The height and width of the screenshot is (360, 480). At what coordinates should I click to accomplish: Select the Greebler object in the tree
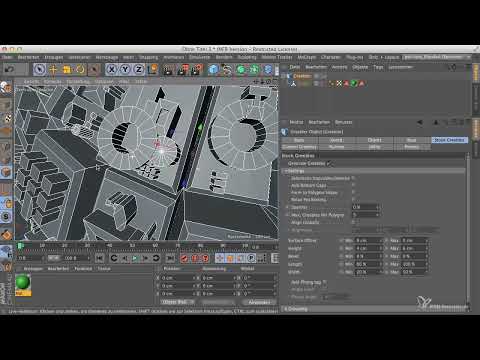coord(302,76)
